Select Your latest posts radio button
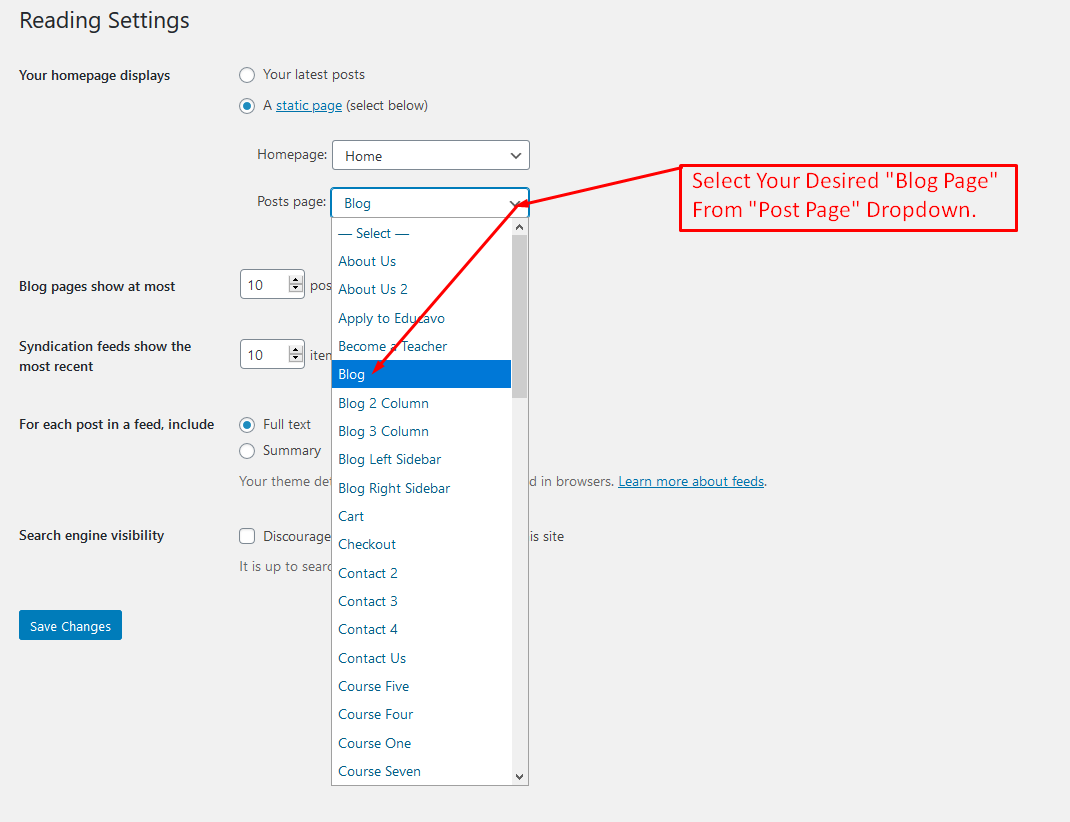The image size is (1070, 822). click(247, 75)
